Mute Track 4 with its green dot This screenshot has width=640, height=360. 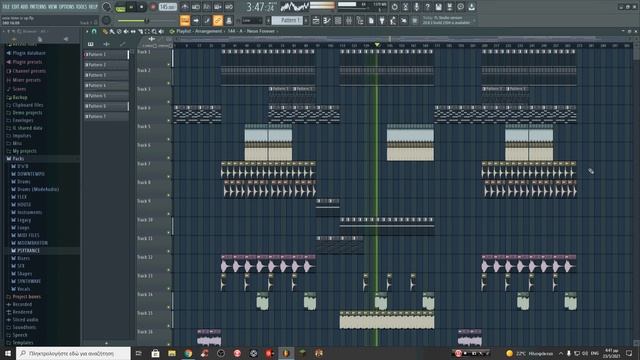tap(169, 120)
